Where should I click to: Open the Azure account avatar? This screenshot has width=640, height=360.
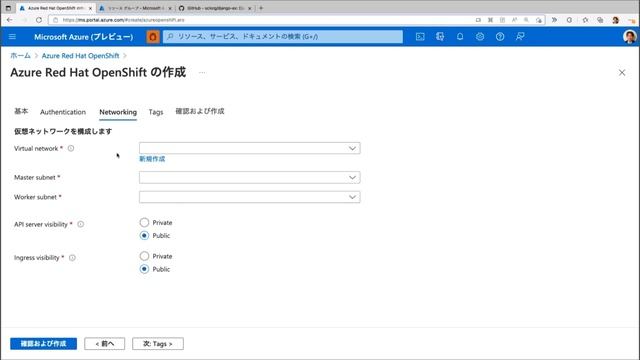[x=629, y=37]
